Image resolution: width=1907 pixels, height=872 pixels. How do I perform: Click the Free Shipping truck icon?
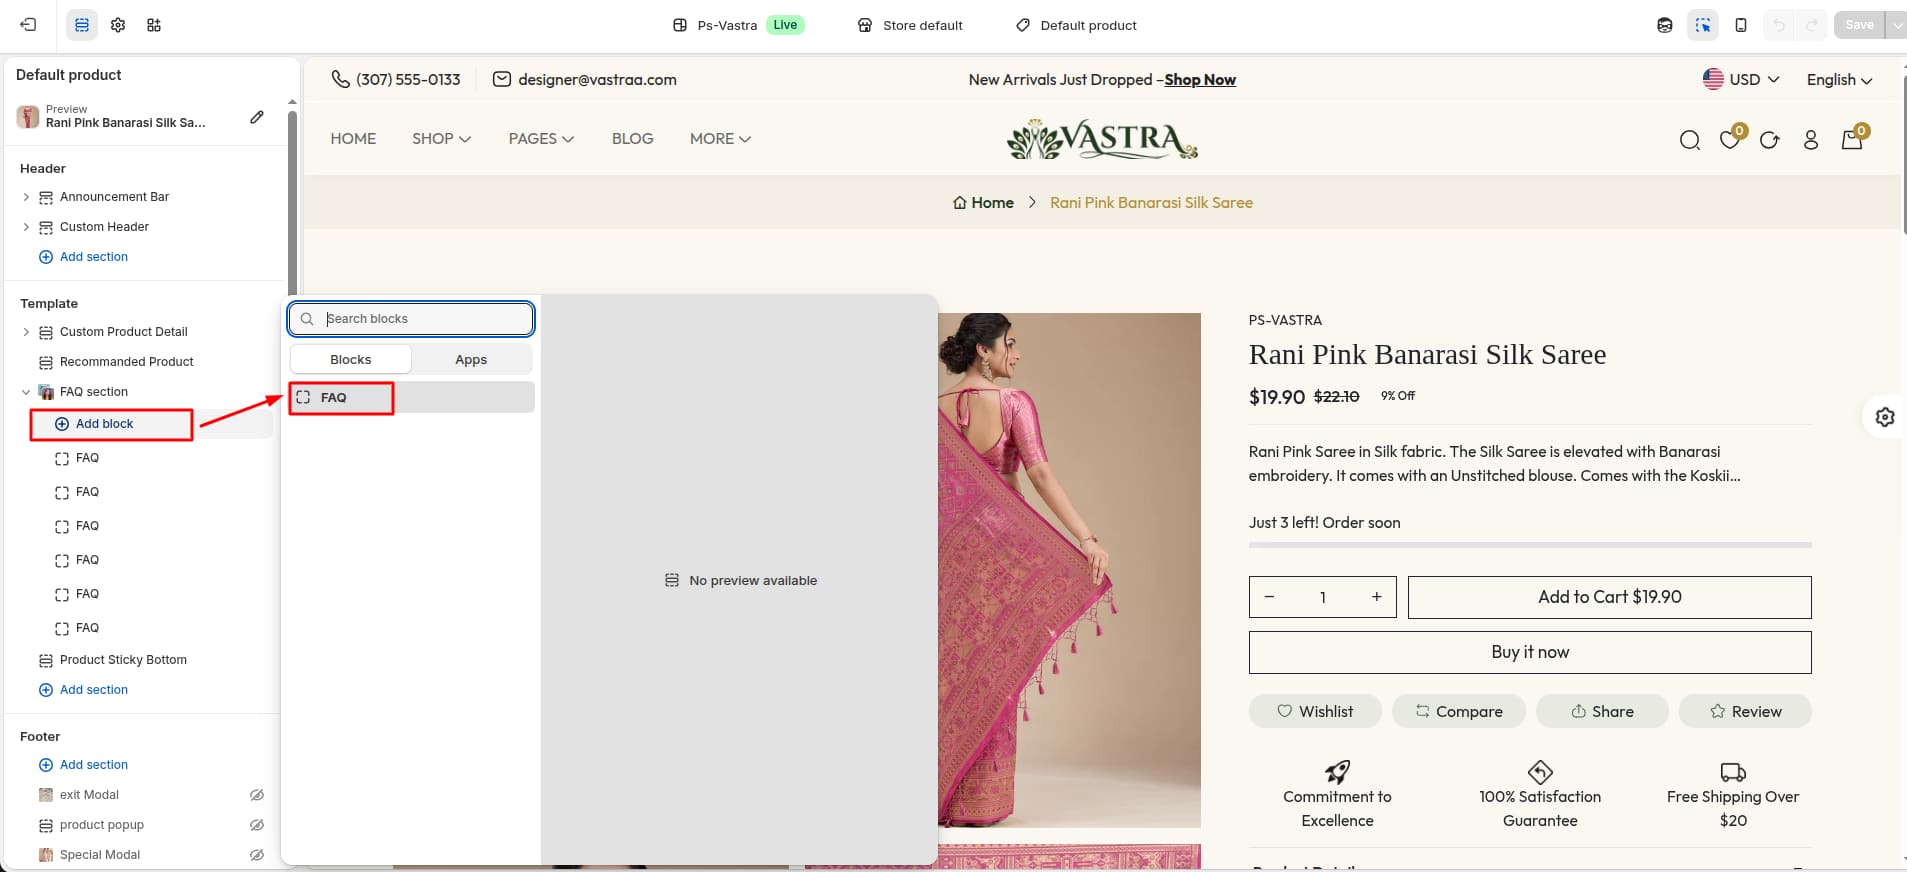1733,772
